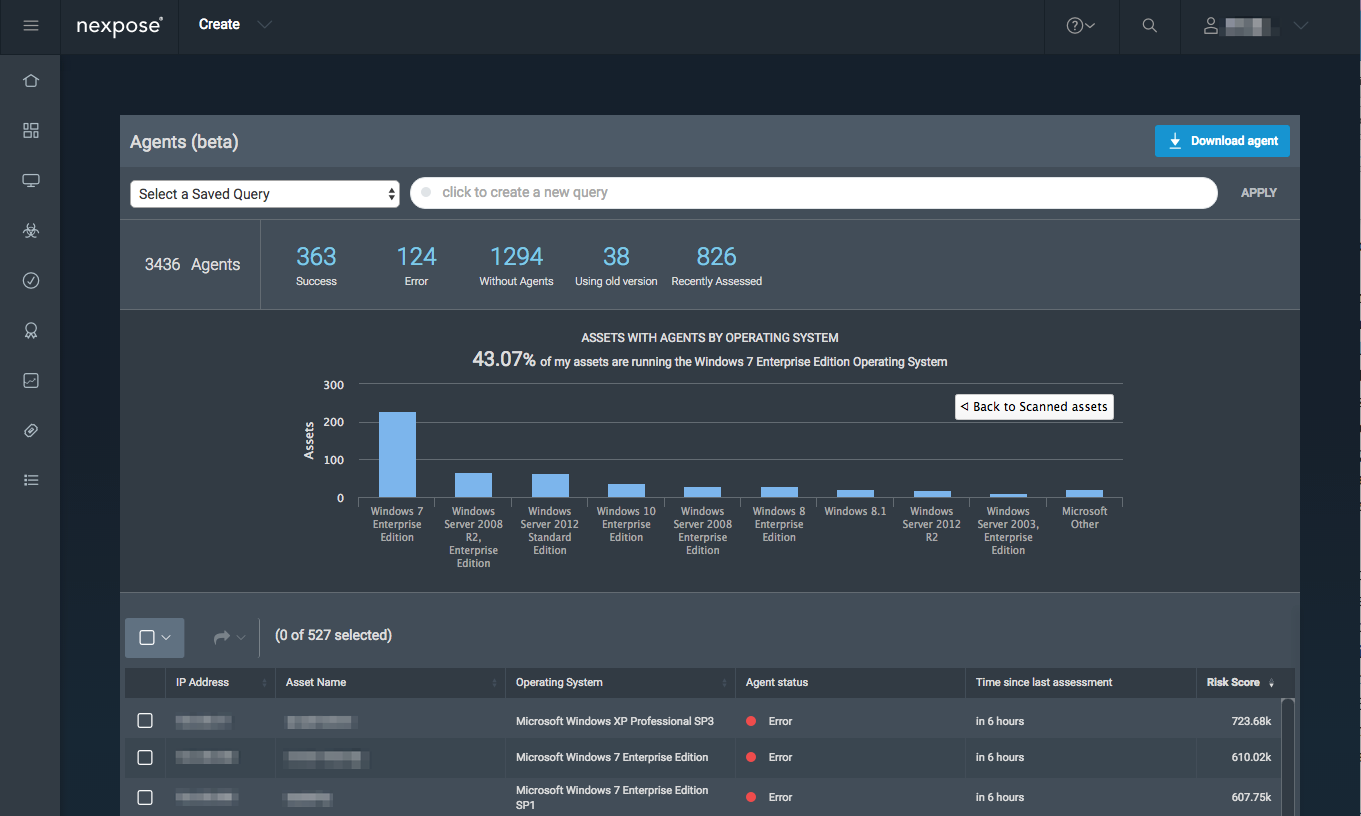Image resolution: width=1361 pixels, height=816 pixels.
Task: Open the Dashboard grid icon in sidebar
Action: tap(31, 131)
